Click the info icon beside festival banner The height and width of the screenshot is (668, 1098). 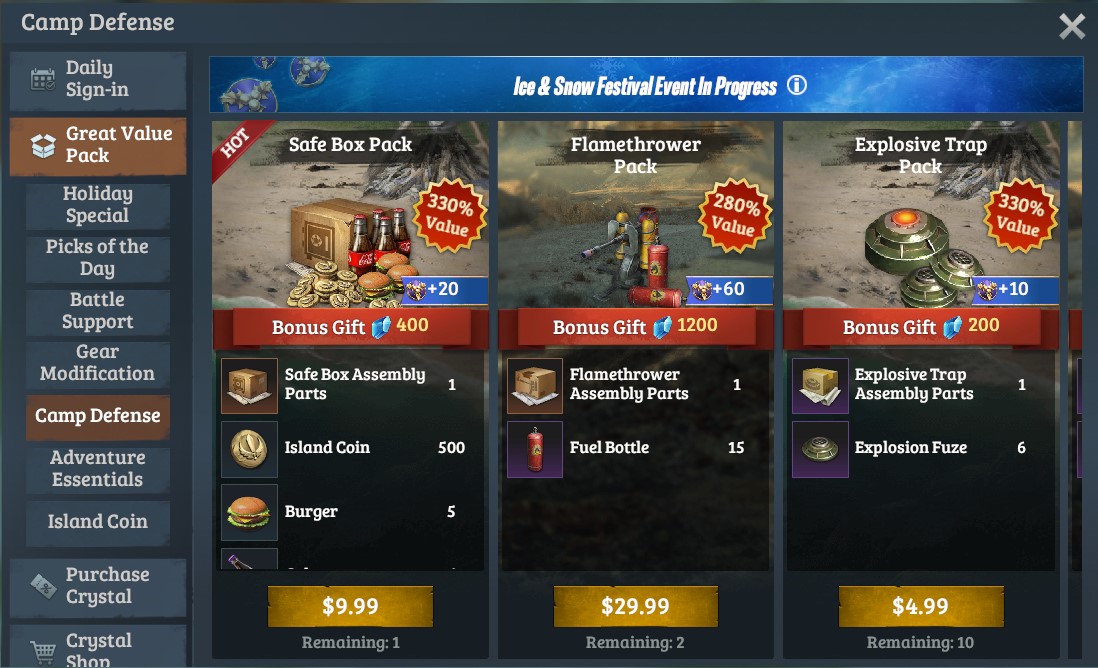point(796,85)
